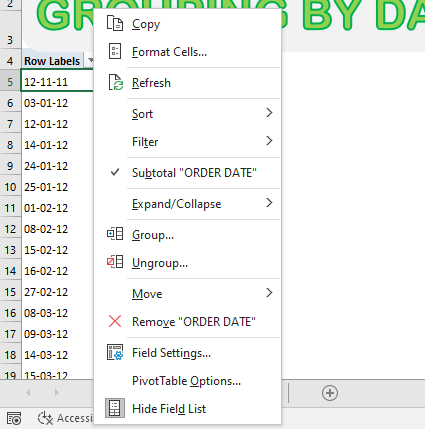Choose PivotTable Options... from menu
Image resolution: width=425 pixels, height=429 pixels.
(187, 381)
